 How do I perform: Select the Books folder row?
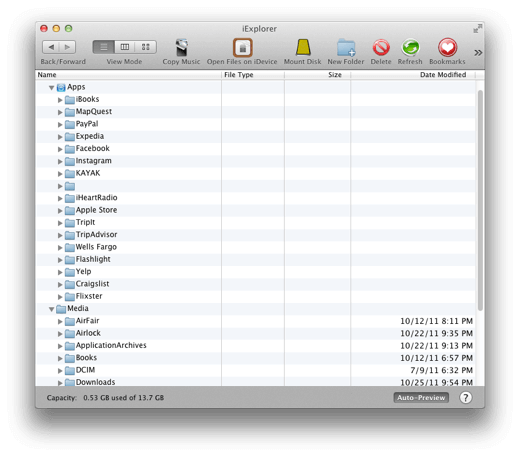click(256, 358)
